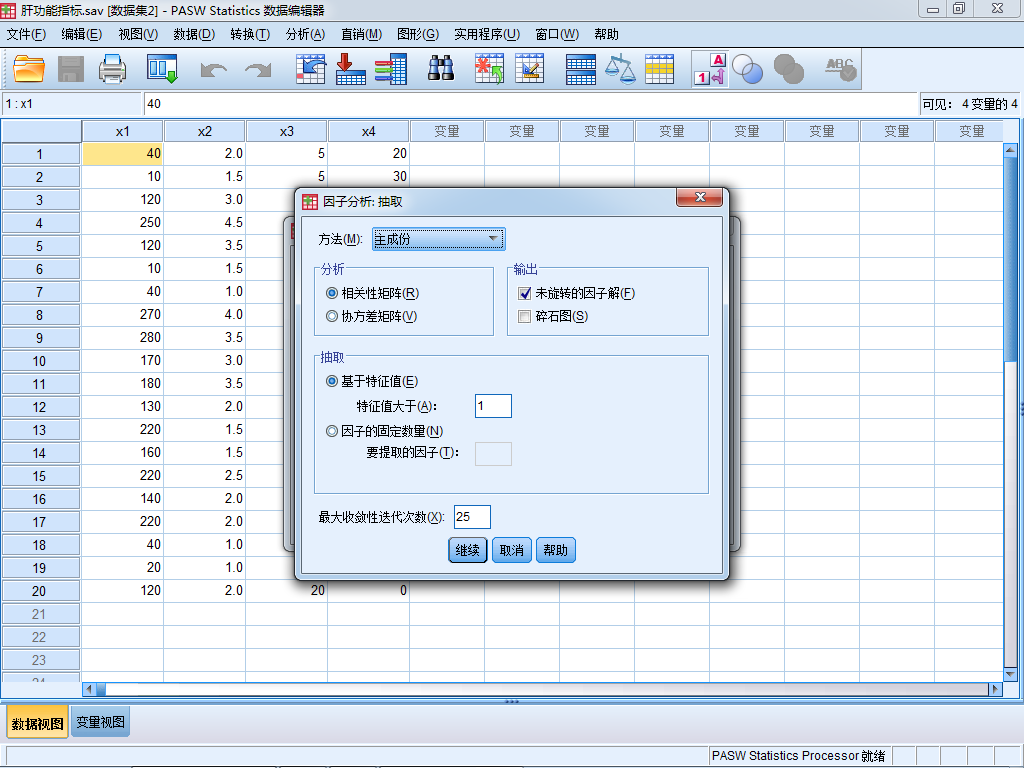
Task: Click the Go to case icon
Action: tap(311, 69)
